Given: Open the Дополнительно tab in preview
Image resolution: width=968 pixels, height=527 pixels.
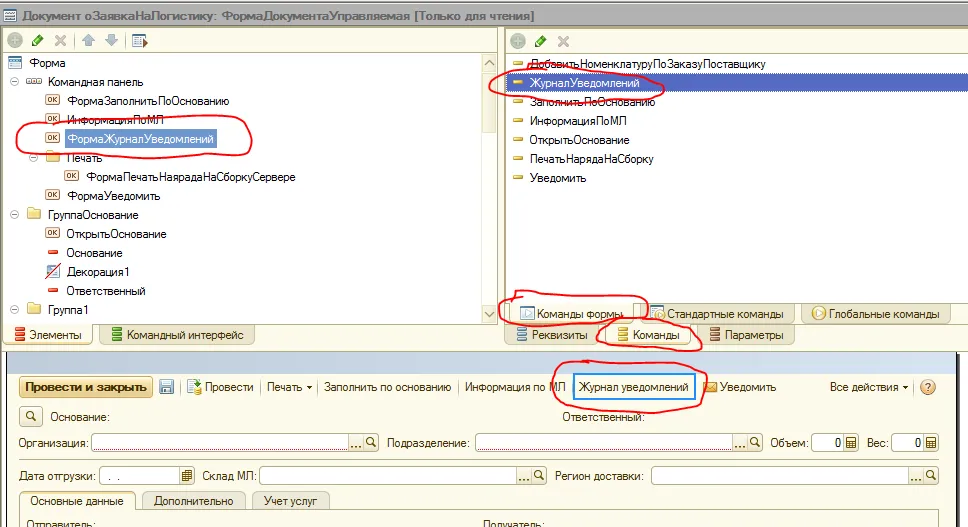Looking at the screenshot, I should (194, 501).
